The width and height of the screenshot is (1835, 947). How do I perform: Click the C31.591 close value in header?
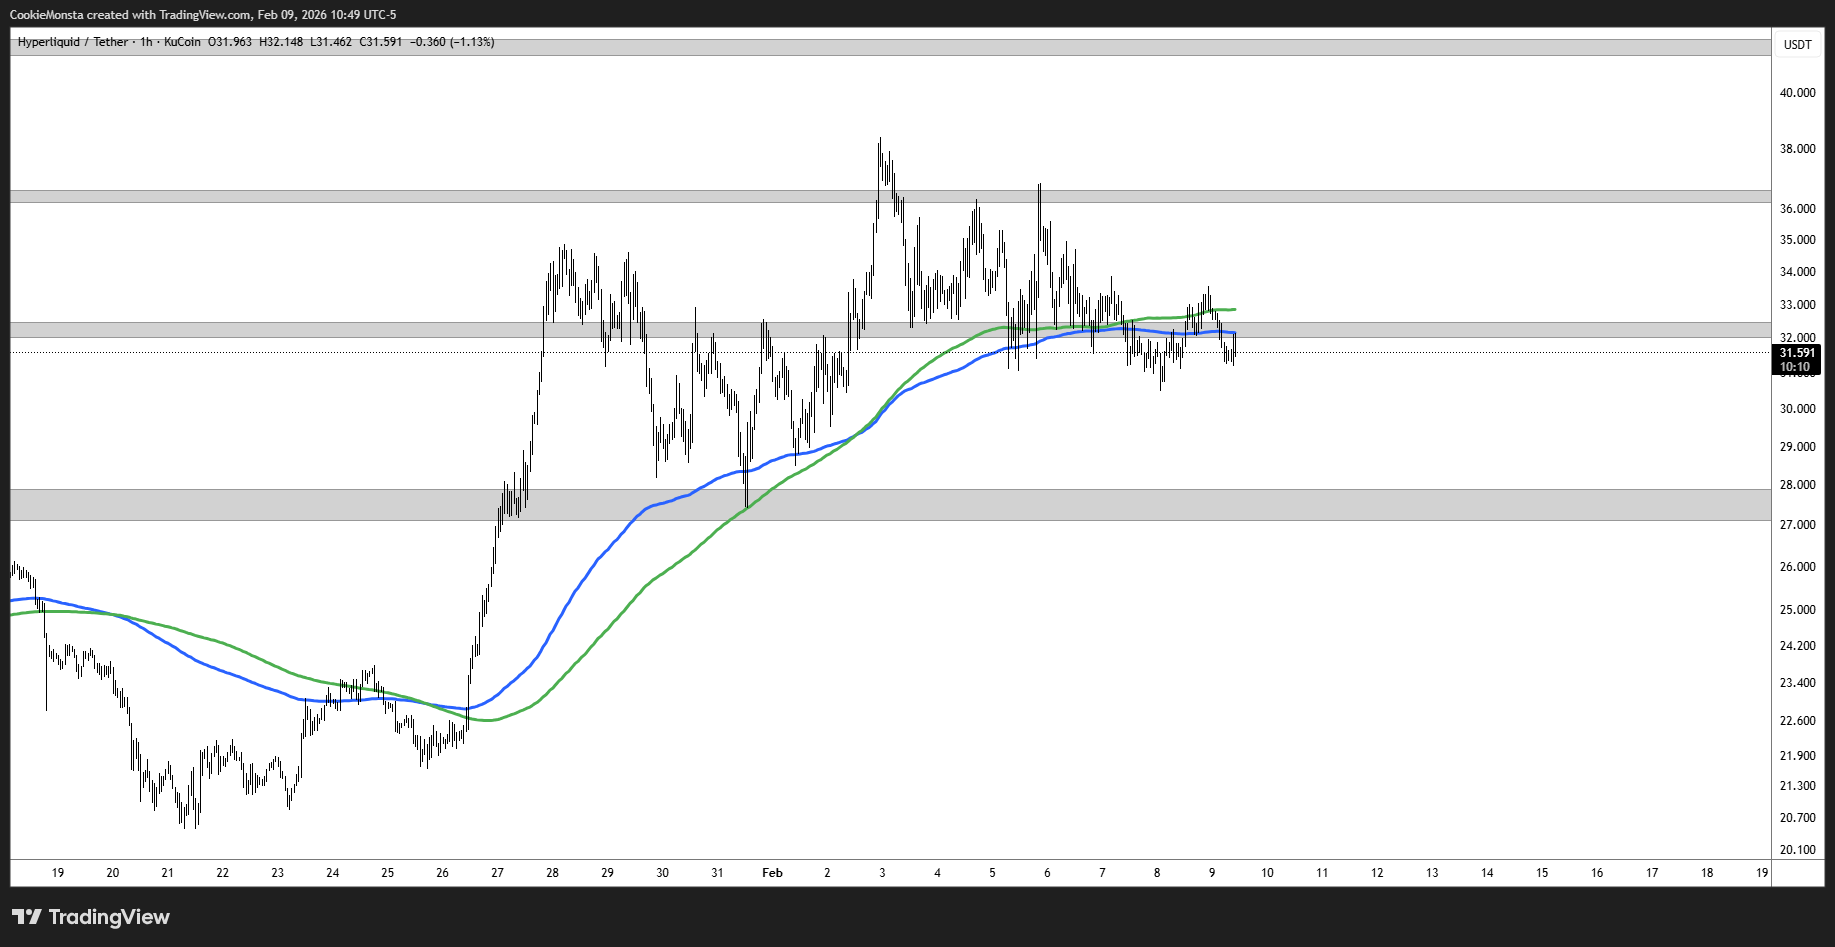[x=381, y=42]
